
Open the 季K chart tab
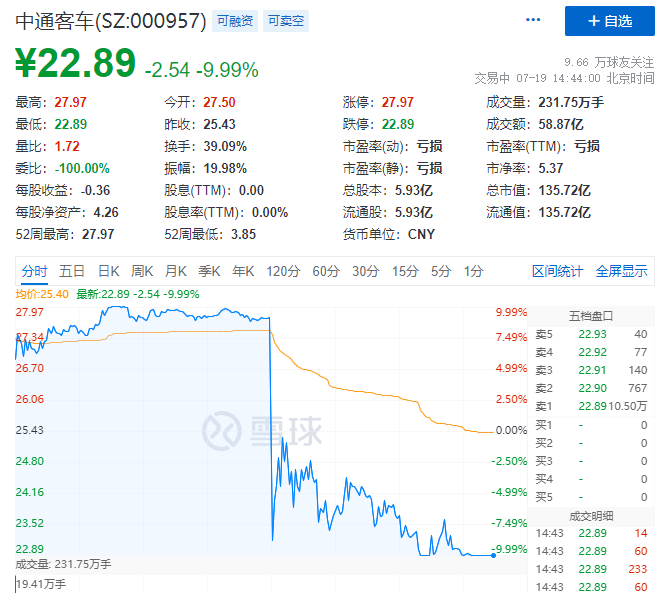point(209,271)
